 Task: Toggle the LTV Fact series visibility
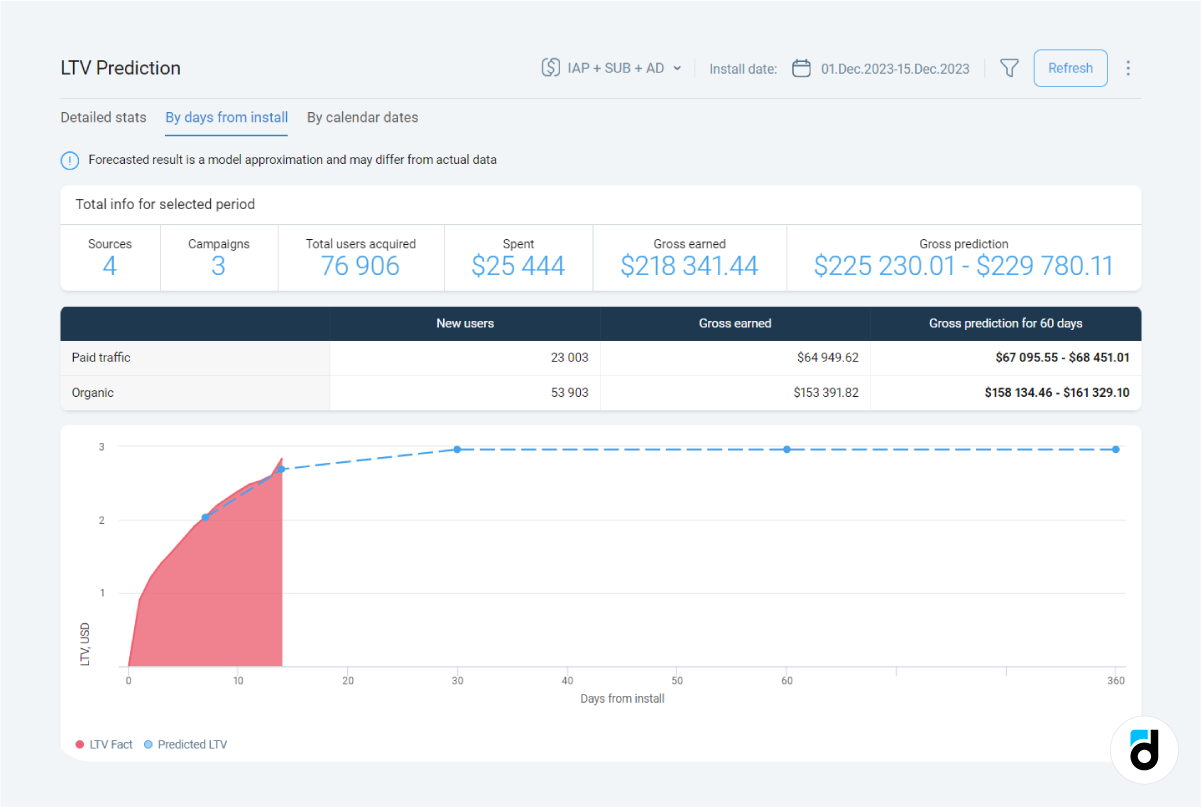click(103, 744)
